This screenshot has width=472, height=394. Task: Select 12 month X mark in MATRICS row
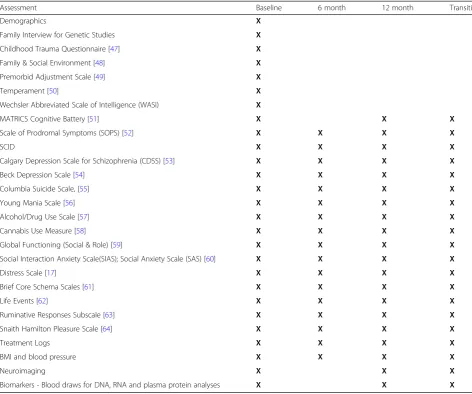[384, 119]
